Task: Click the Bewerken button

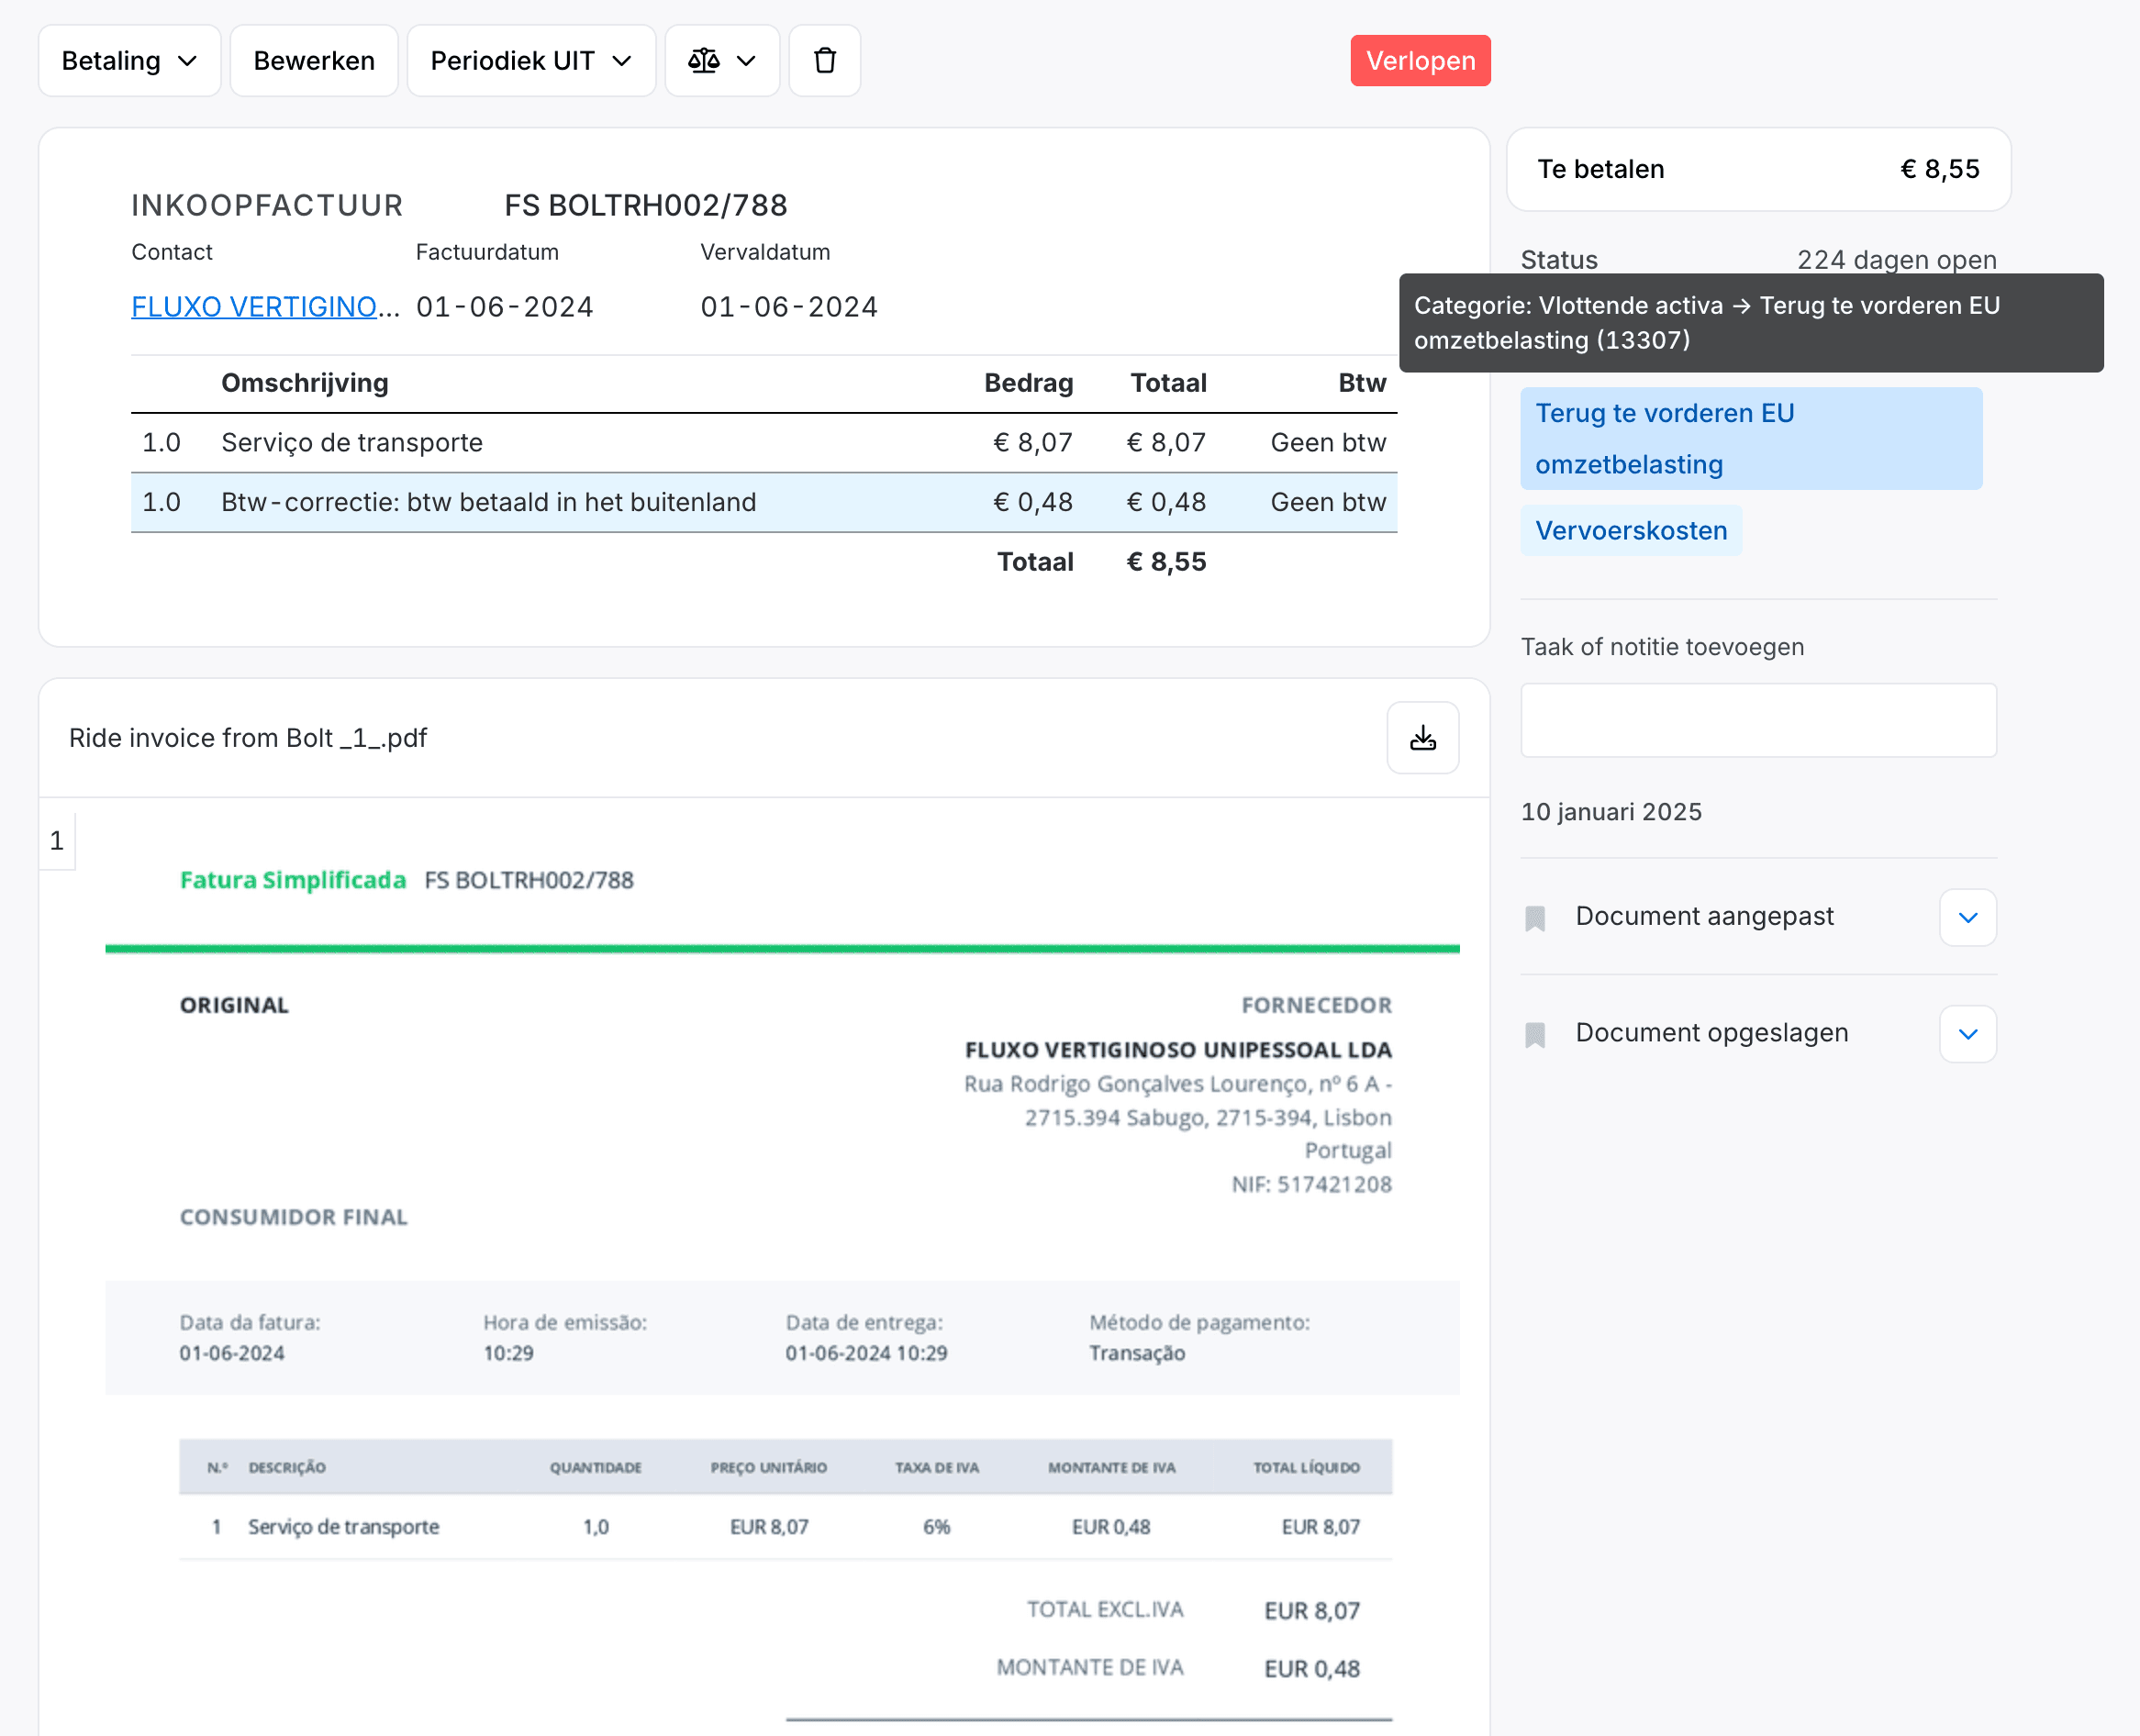Action: [x=314, y=61]
